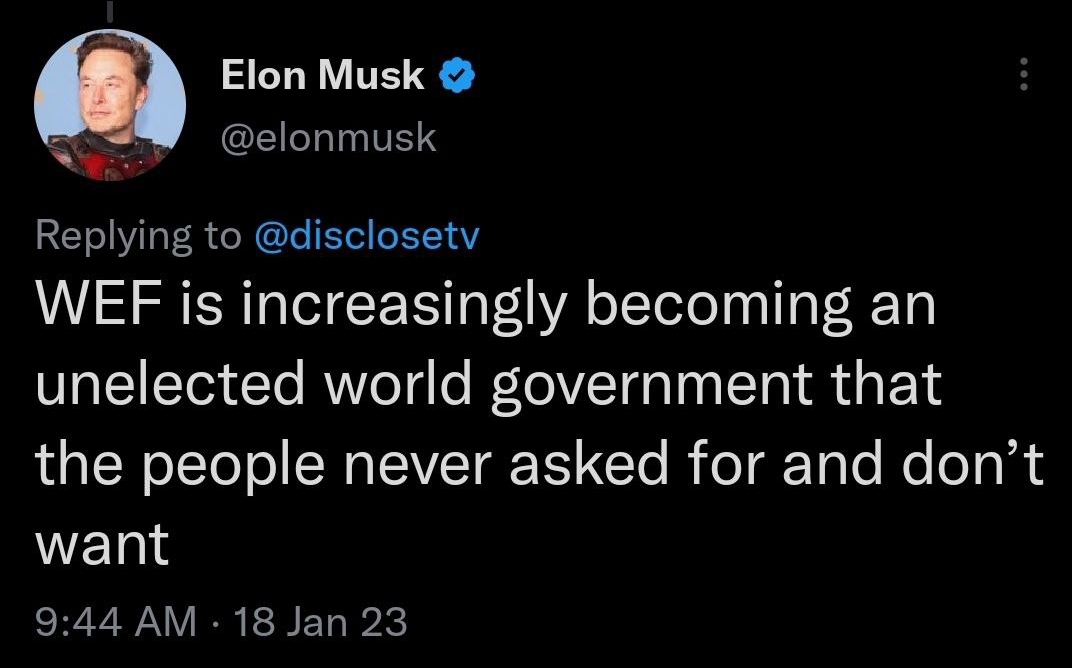
Task: Click the blue verified badge
Action: [x=457, y=75]
